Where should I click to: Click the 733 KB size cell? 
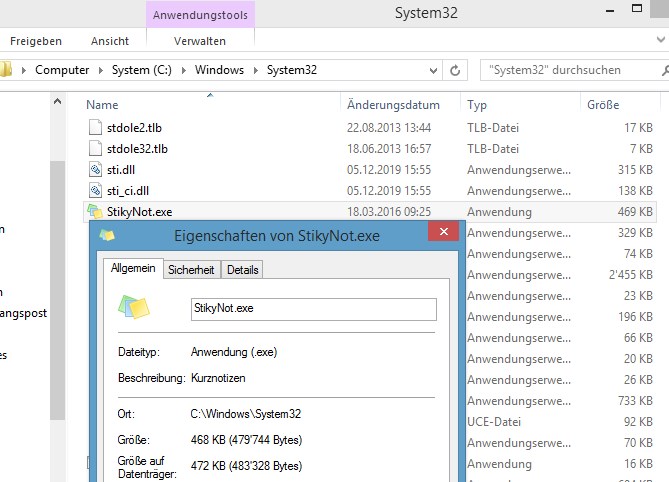(x=635, y=401)
